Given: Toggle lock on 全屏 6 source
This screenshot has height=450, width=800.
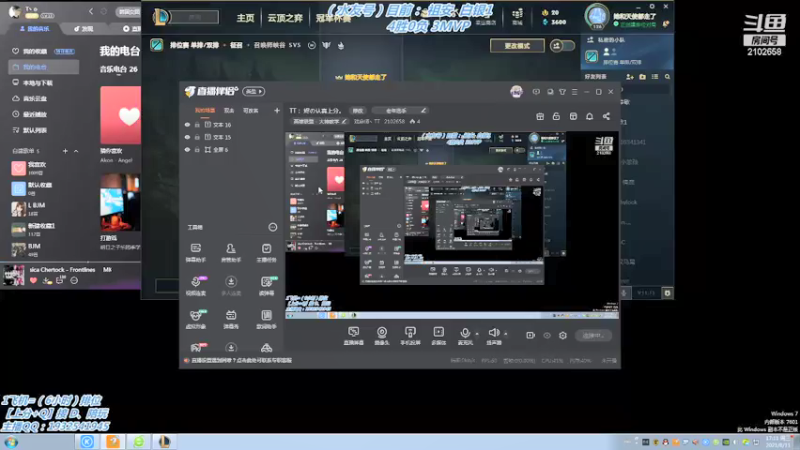Looking at the screenshot, I should point(197,149).
